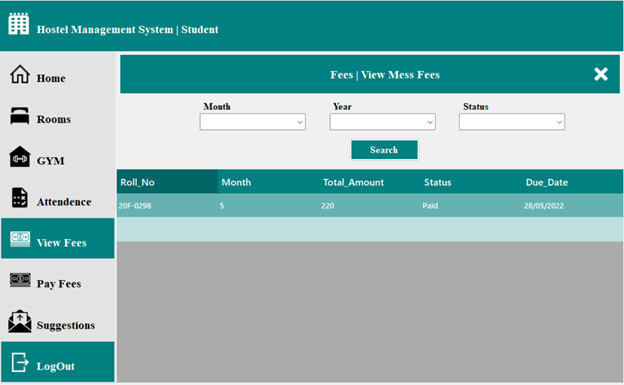This screenshot has height=385, width=624.
Task: Click the Total_Amount column header
Action: click(353, 182)
